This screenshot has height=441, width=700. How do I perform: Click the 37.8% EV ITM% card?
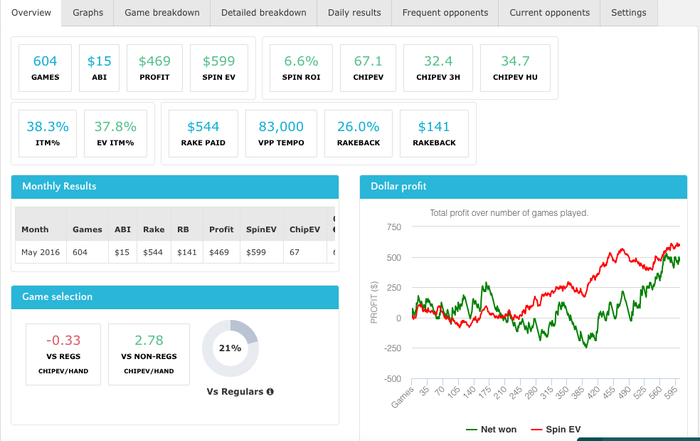tap(115, 133)
